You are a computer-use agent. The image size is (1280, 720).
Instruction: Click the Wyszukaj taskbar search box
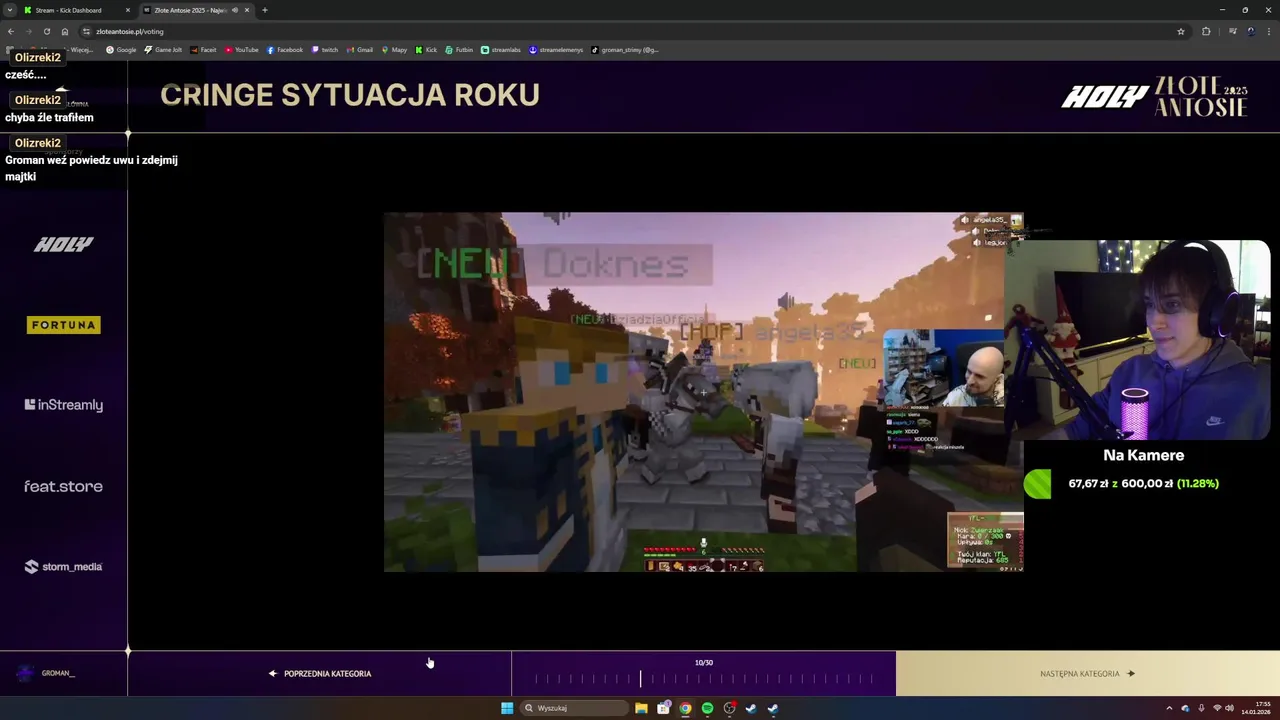tap(575, 708)
